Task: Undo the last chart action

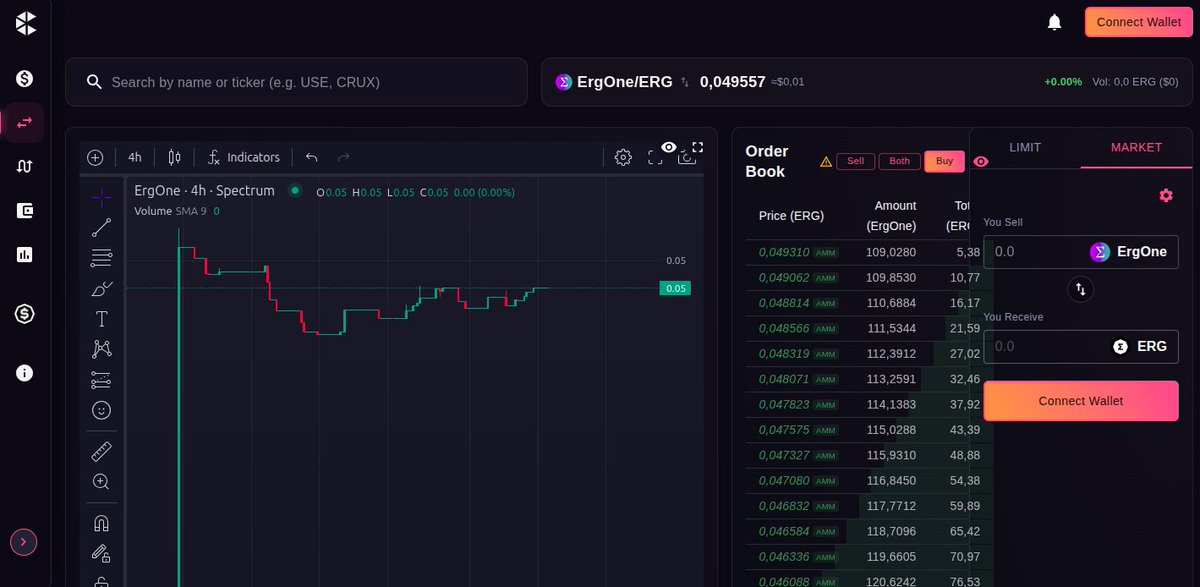Action: point(312,157)
